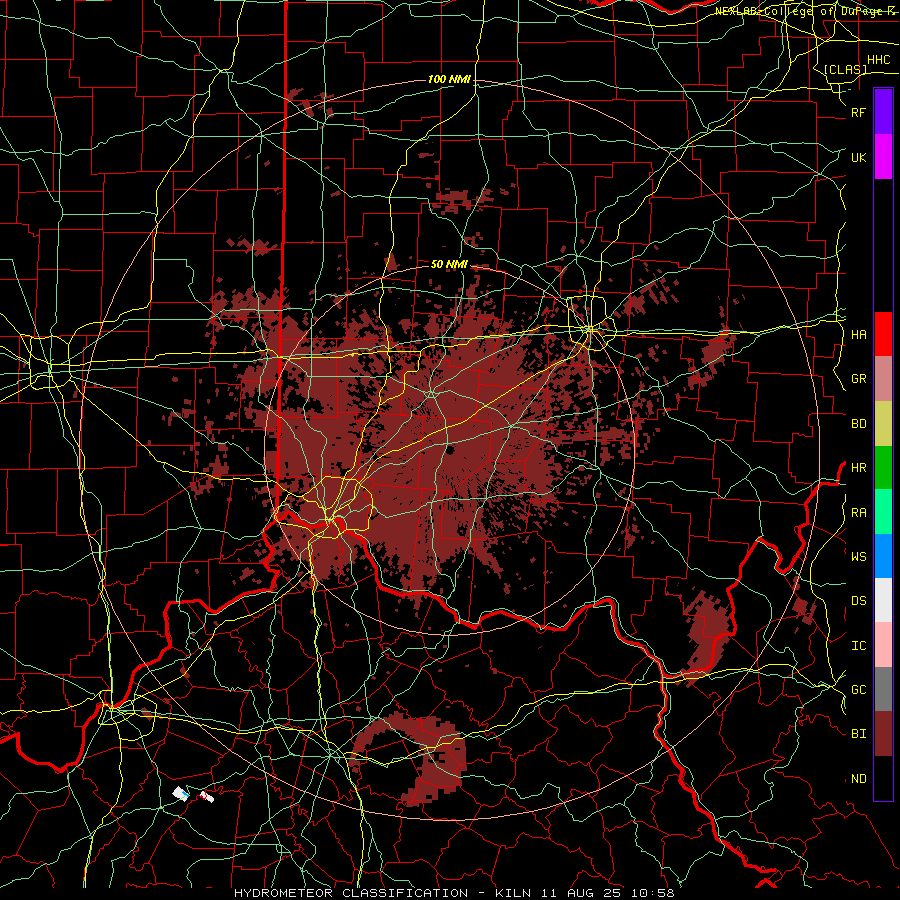Click the [CLAS] units label
The width and height of the screenshot is (900, 900).
pyautogui.click(x=845, y=69)
